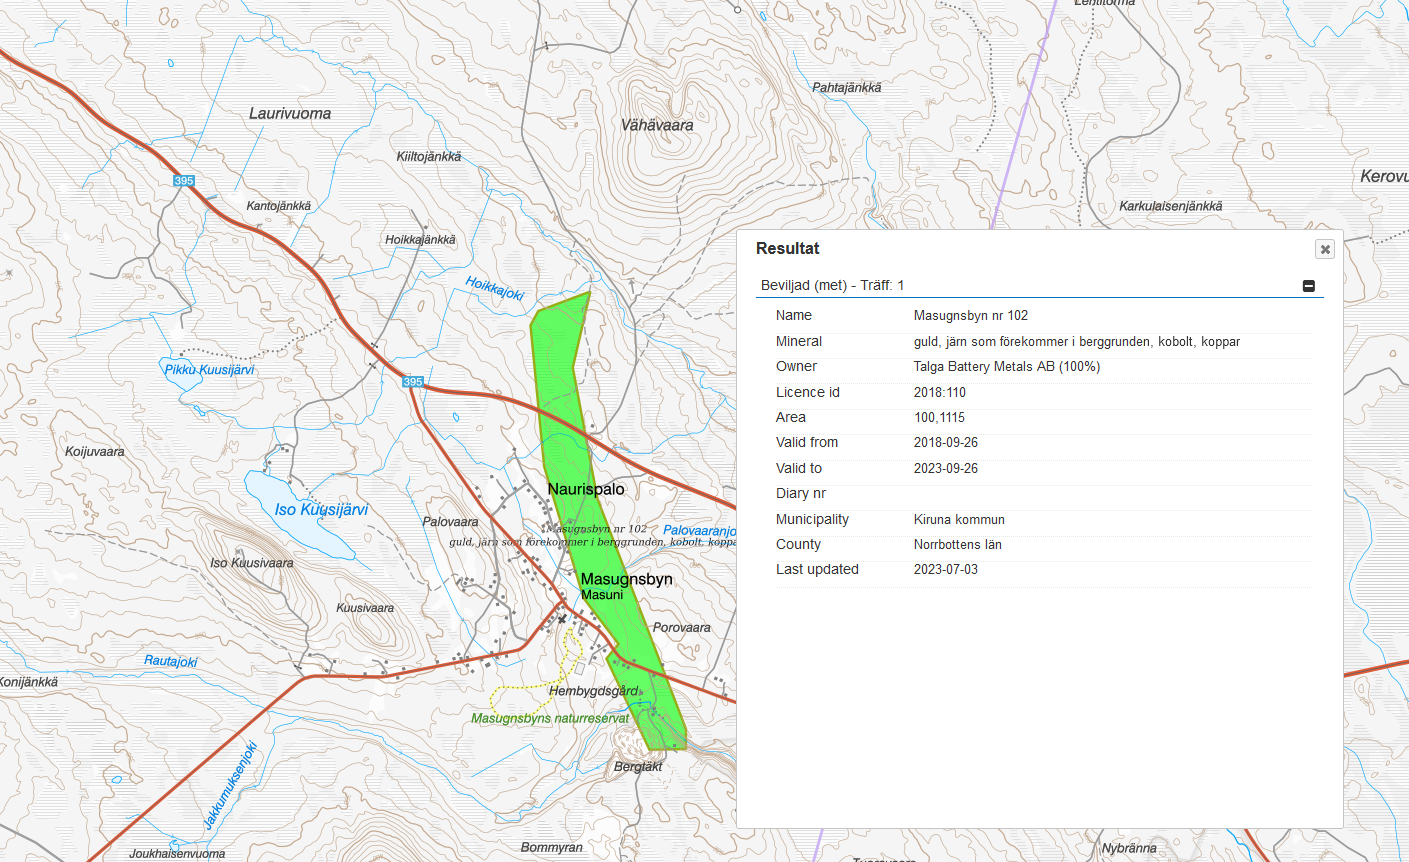Select municipality value 'Kiruna kommun'
Screen dimensions: 1409x862
[959, 519]
